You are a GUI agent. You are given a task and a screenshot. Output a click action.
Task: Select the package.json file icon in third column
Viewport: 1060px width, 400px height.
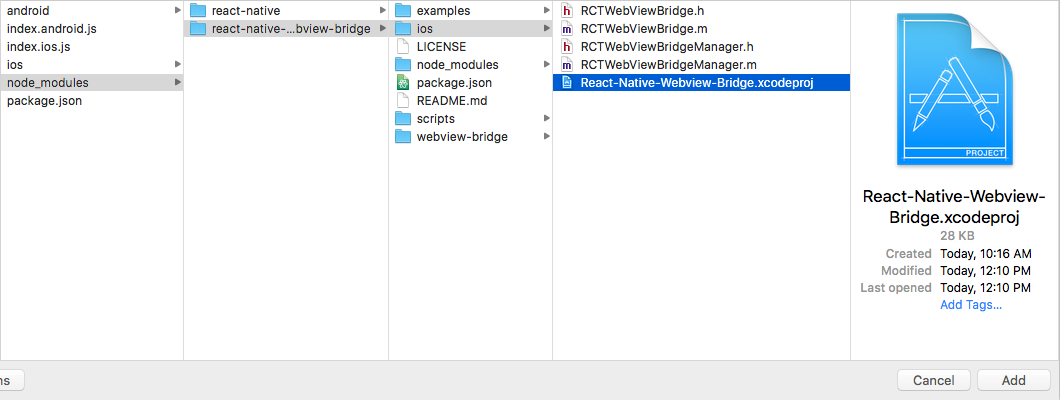point(403,82)
